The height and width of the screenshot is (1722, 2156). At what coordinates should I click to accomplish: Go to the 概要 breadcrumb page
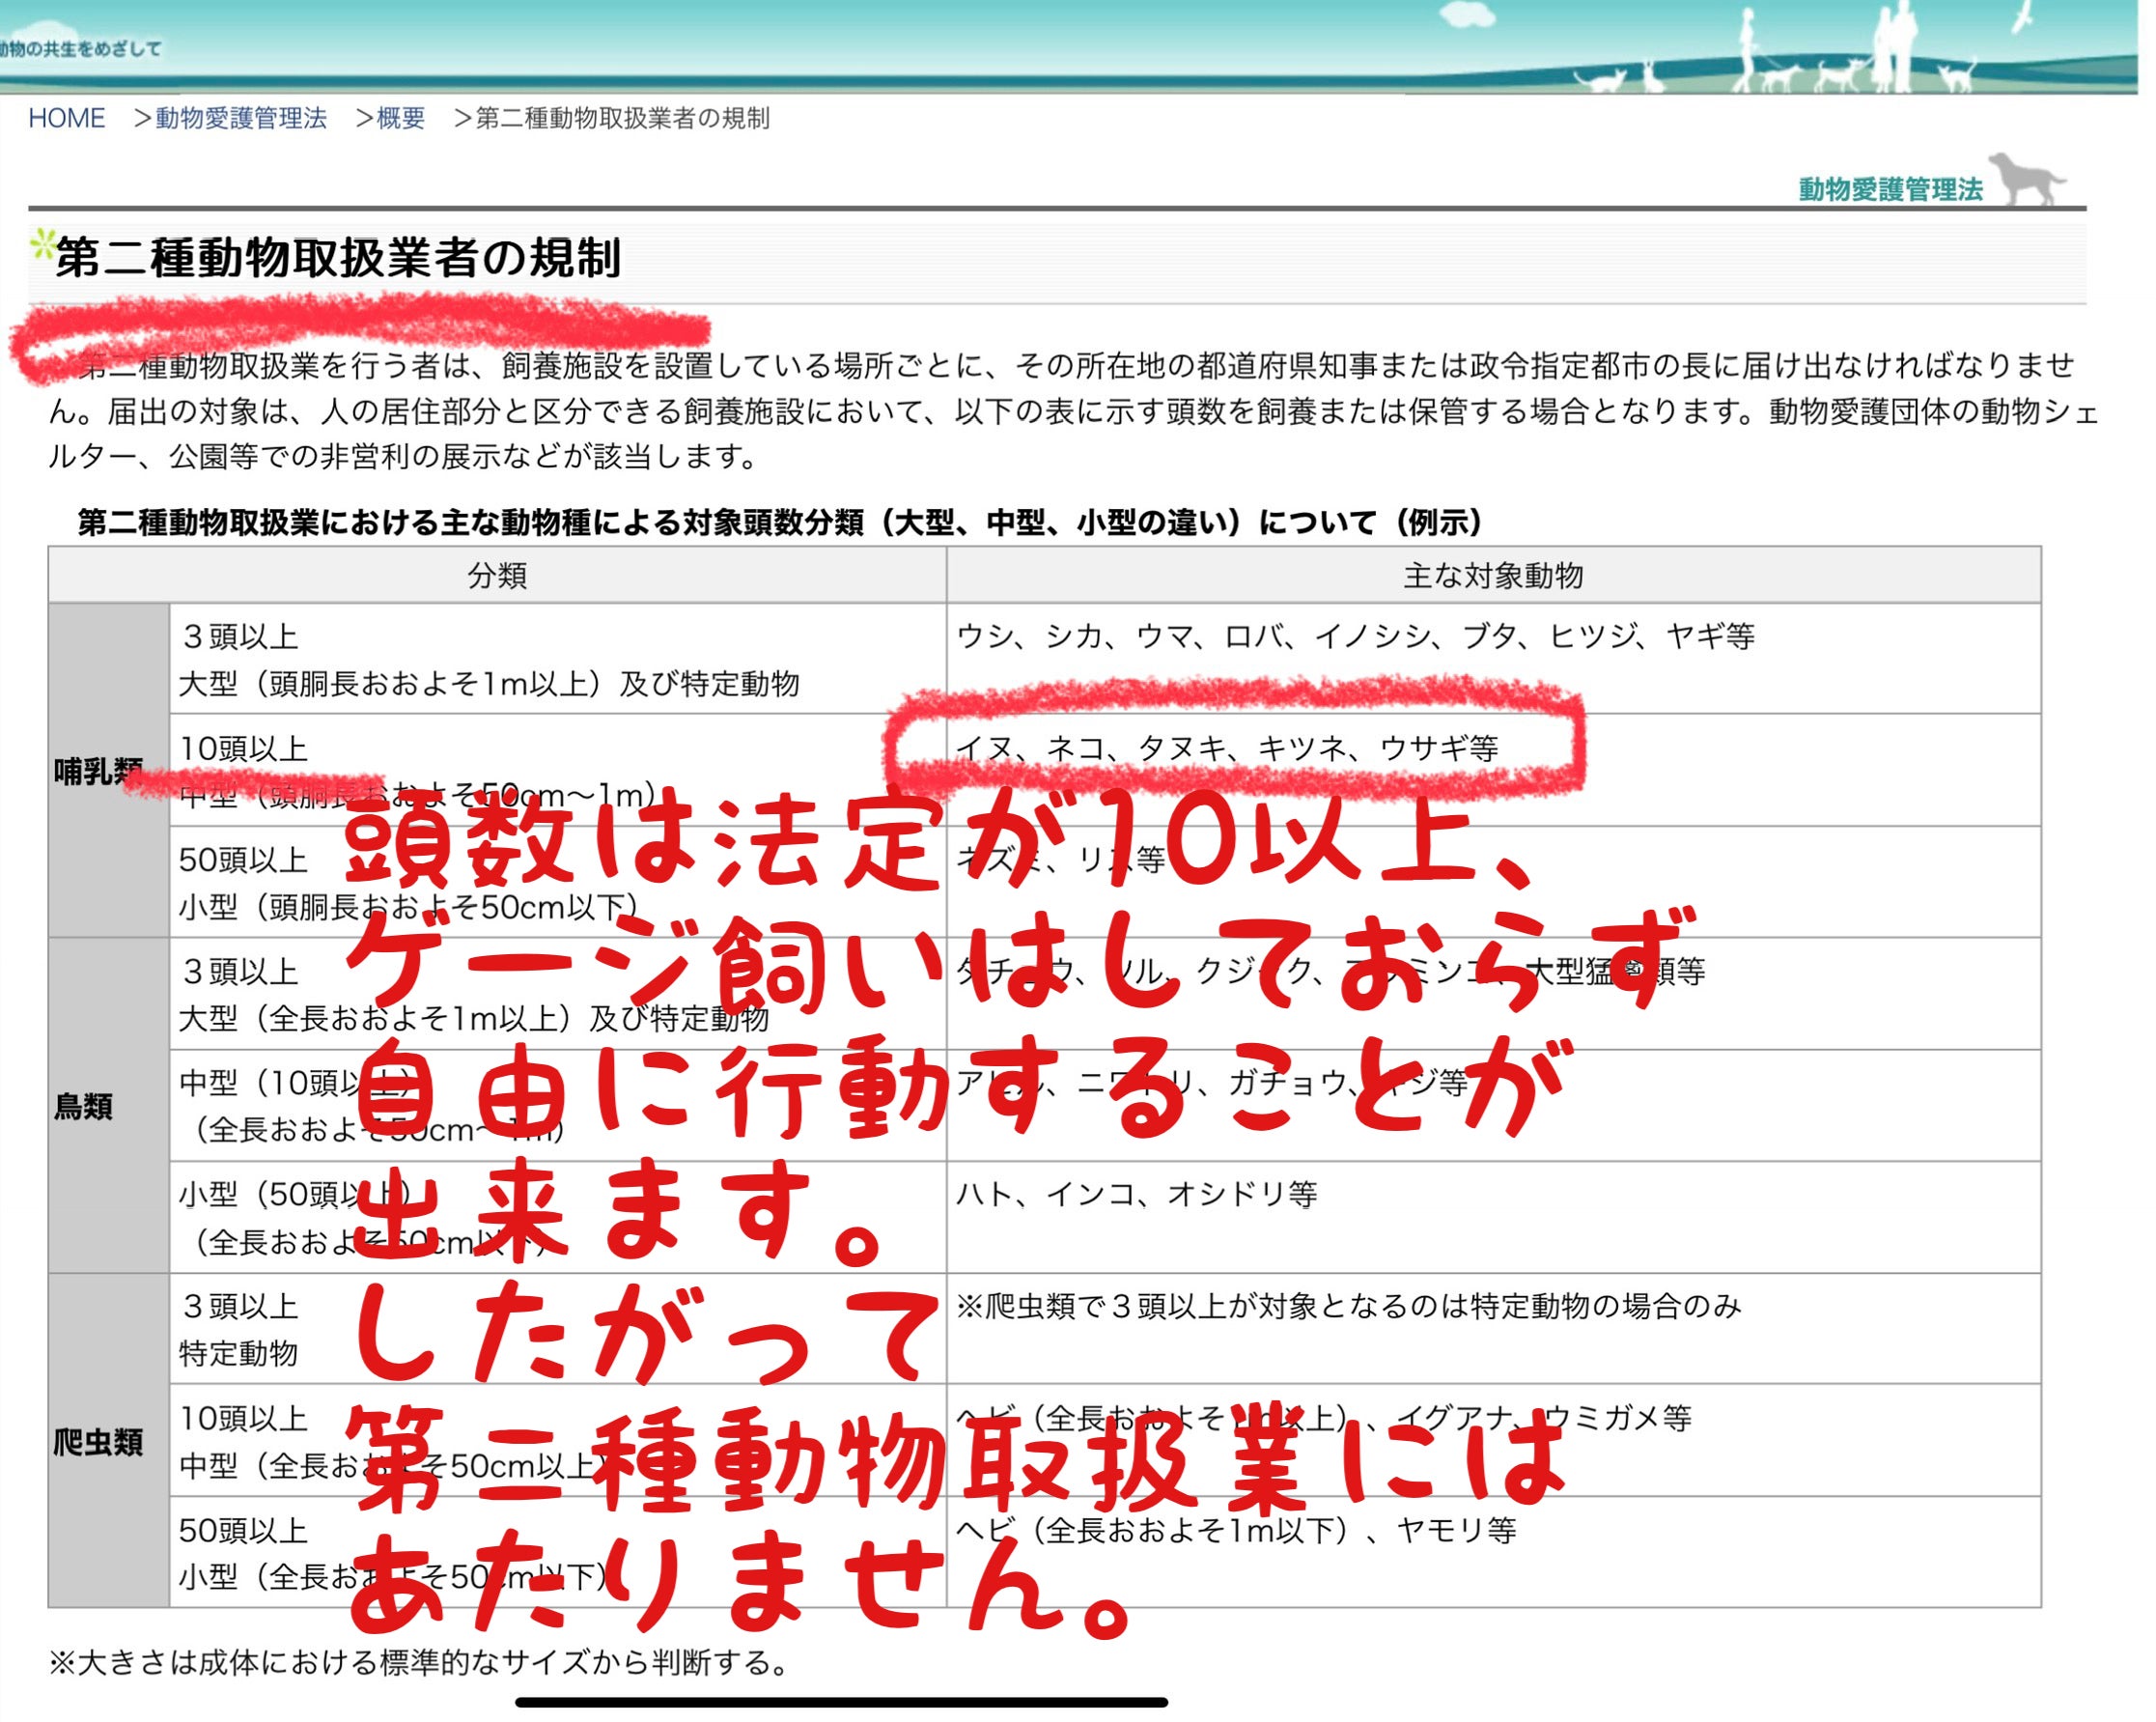pos(400,118)
